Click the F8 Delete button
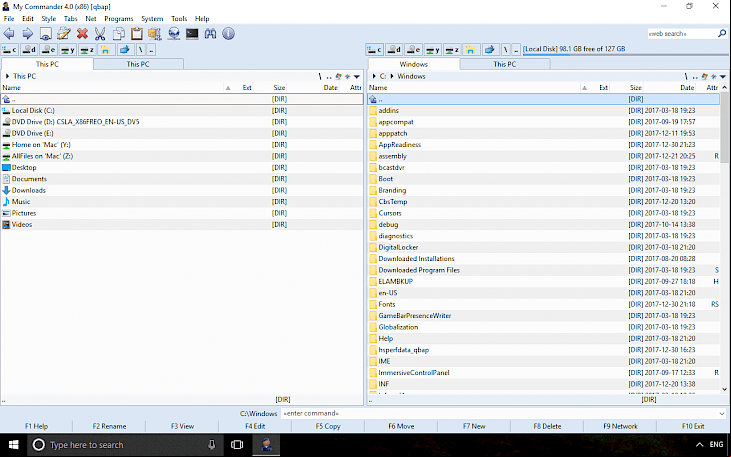Image resolution: width=731 pixels, height=457 pixels. (x=547, y=426)
